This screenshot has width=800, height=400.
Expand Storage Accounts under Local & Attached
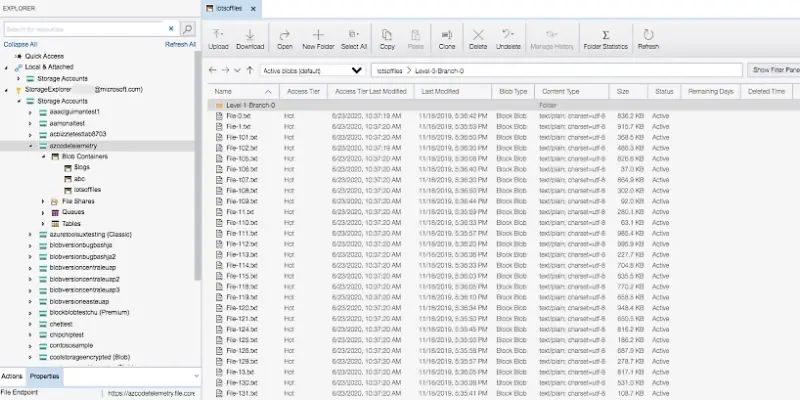coord(18,79)
